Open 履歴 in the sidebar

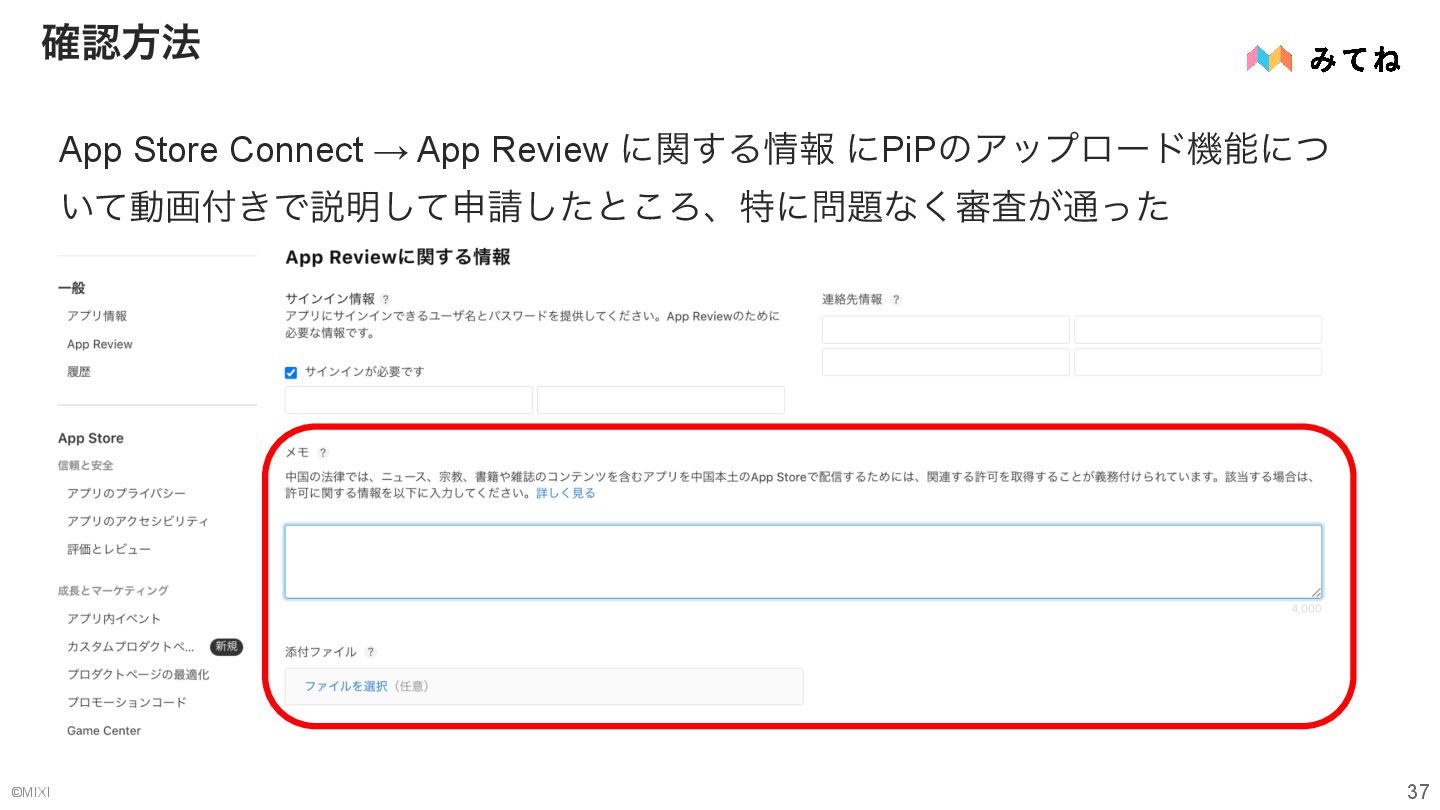(79, 372)
